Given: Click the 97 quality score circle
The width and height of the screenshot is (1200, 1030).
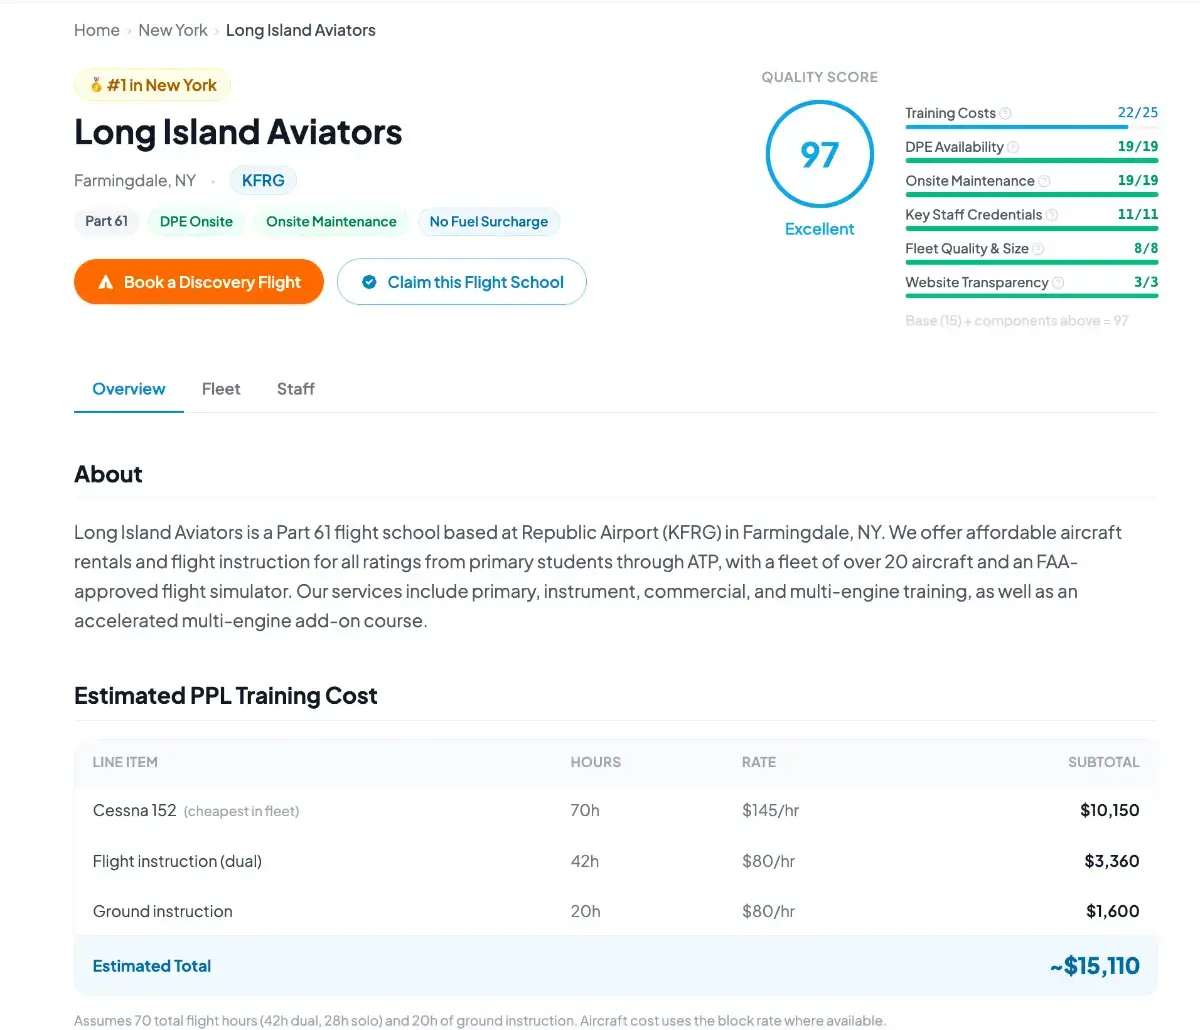Looking at the screenshot, I should point(819,155).
